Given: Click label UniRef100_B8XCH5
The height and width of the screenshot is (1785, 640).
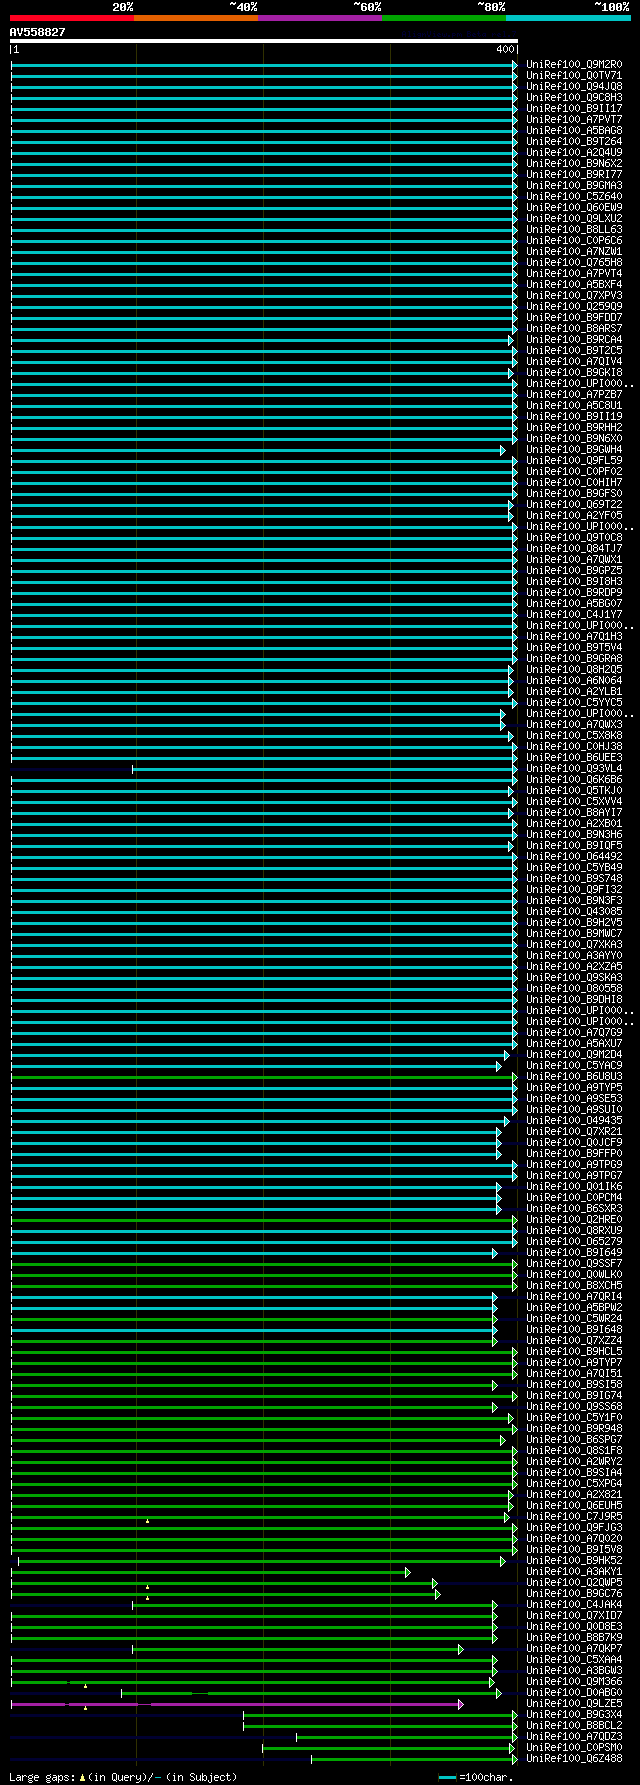Looking at the screenshot, I should pyautogui.click(x=574, y=1285).
